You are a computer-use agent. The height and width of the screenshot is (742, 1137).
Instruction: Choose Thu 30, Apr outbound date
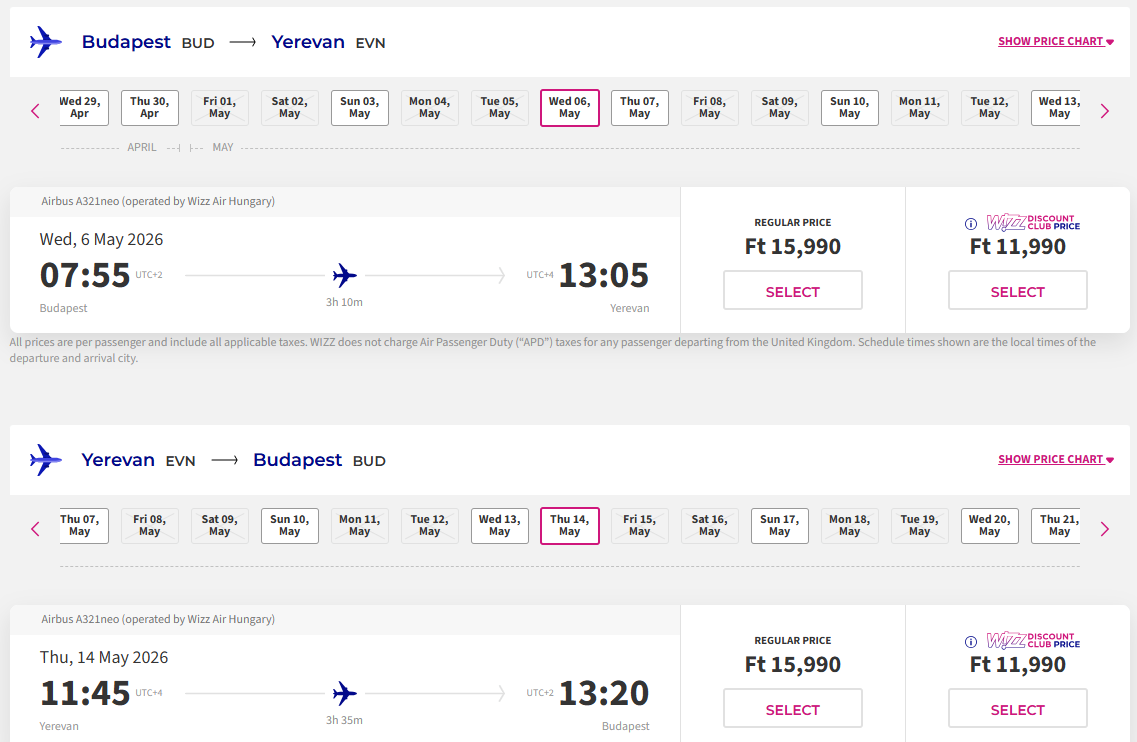pyautogui.click(x=149, y=108)
